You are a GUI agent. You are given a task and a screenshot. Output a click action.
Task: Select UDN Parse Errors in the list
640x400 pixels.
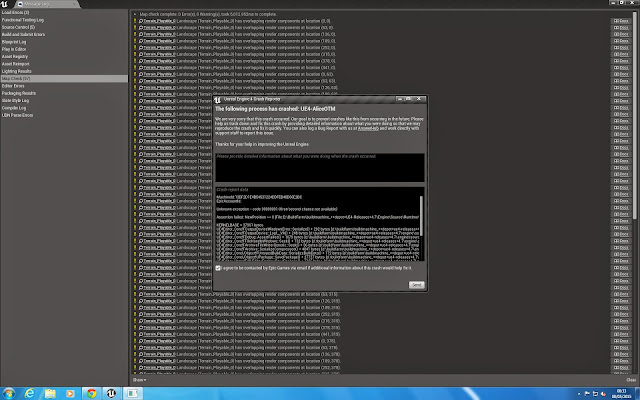(18, 116)
